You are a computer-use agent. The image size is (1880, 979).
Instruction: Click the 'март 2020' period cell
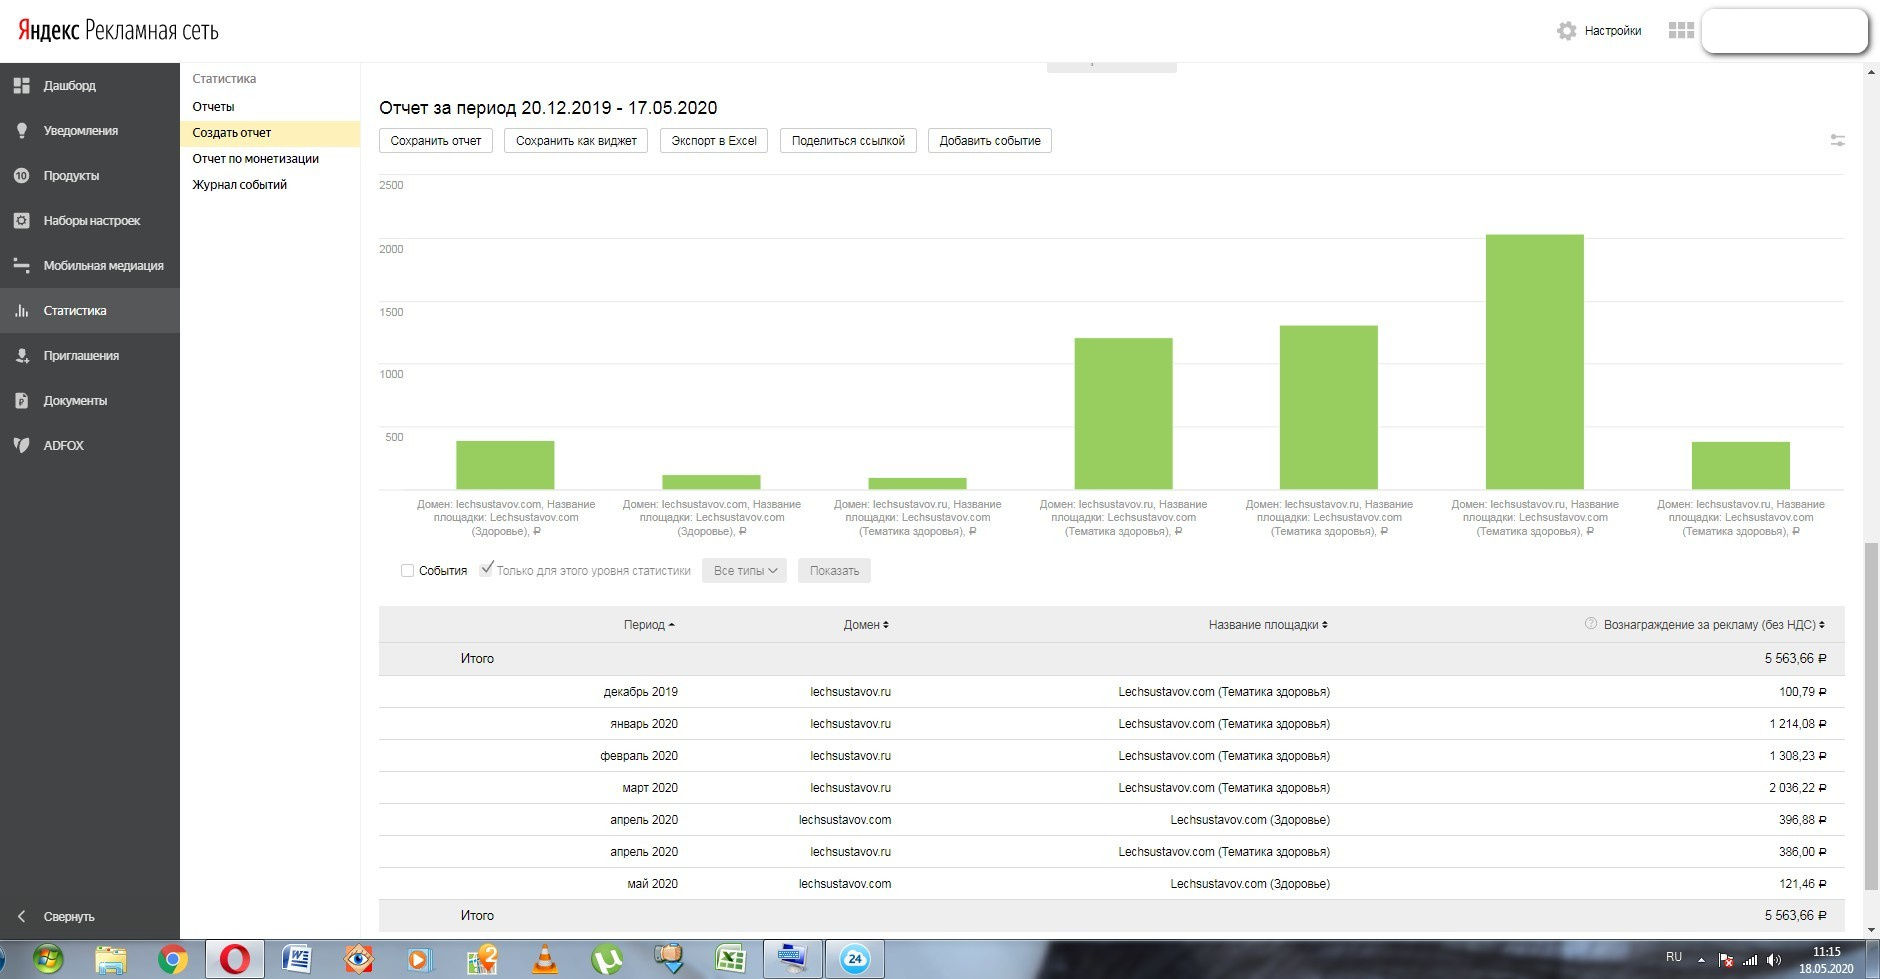pyautogui.click(x=650, y=788)
